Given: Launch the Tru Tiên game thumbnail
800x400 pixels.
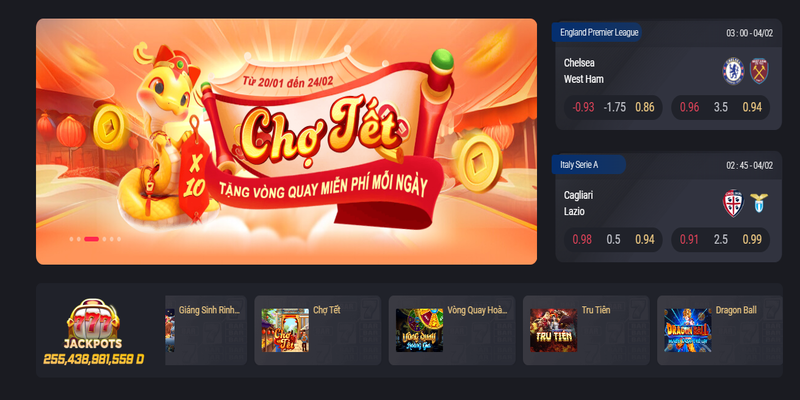Looking at the screenshot, I should pos(554,330).
